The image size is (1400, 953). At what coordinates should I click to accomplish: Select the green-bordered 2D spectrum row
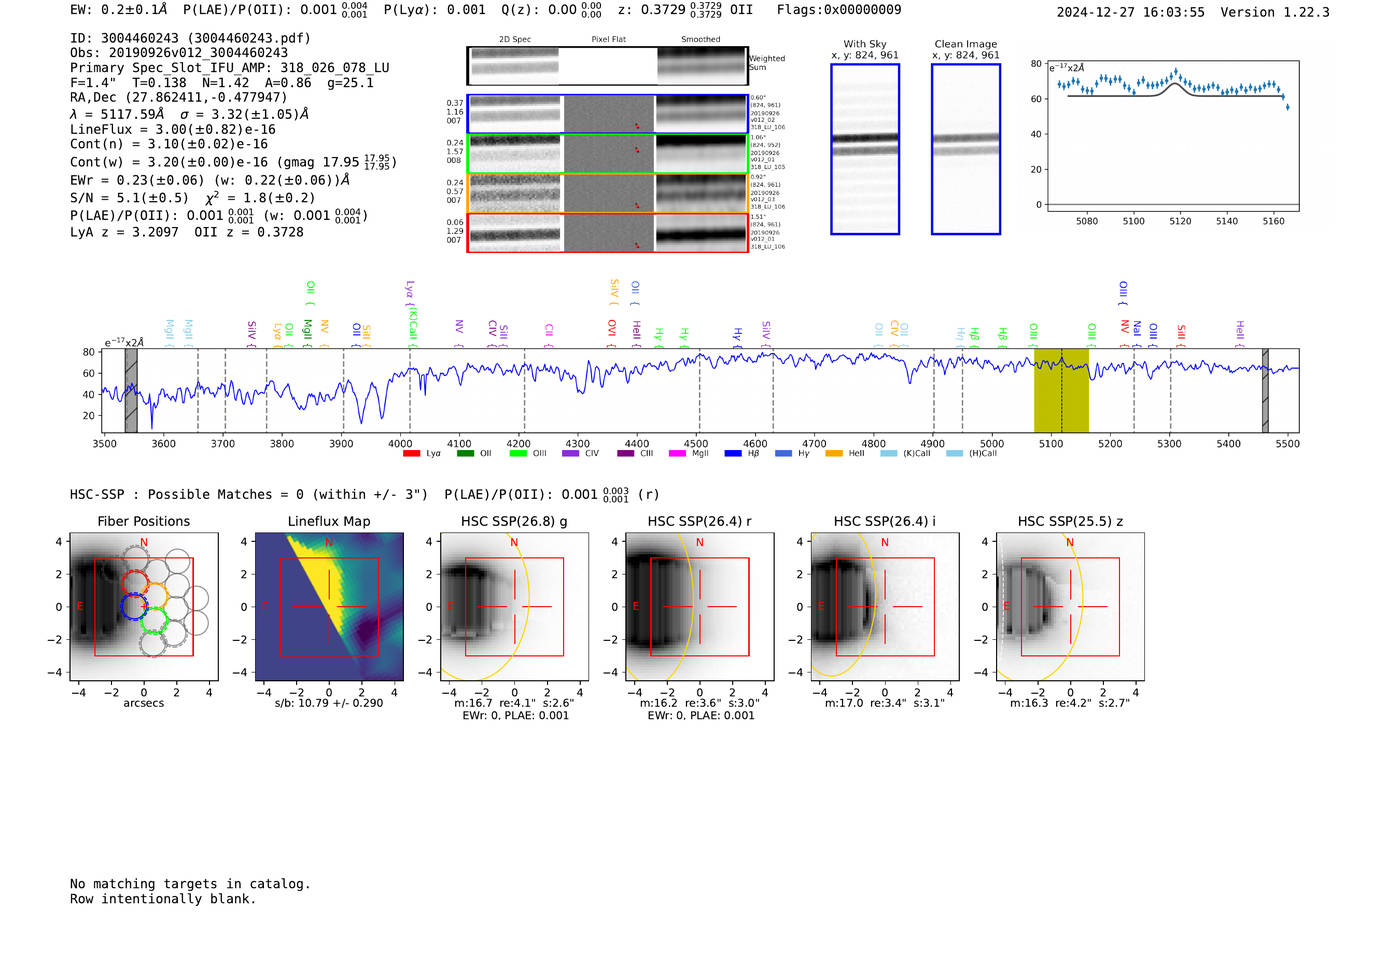tap(607, 153)
